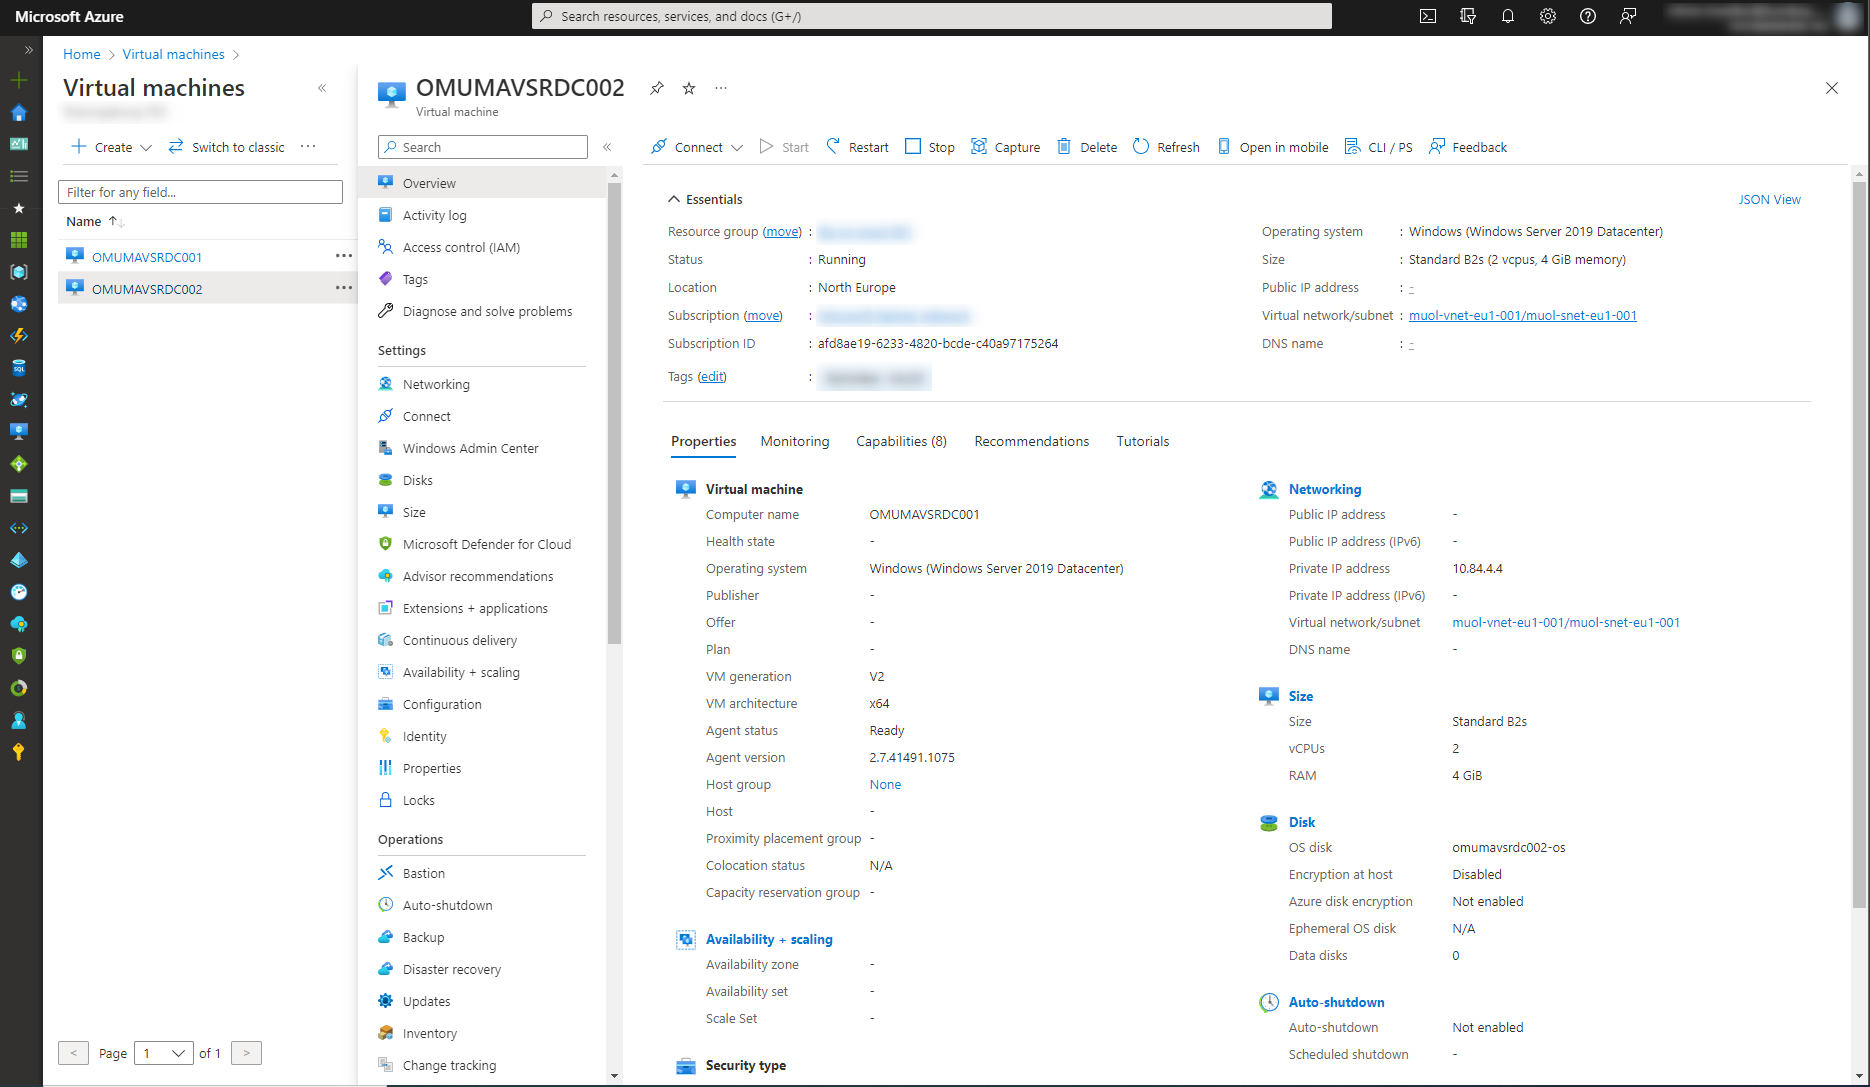Delete the virtual machine

point(1086,146)
